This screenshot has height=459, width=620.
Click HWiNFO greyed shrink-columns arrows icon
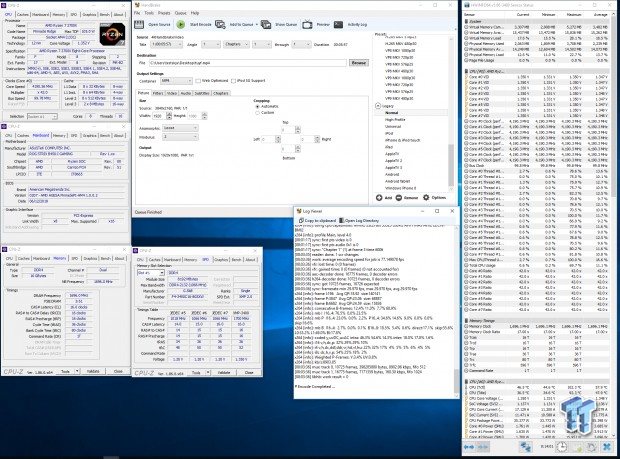coord(483,447)
